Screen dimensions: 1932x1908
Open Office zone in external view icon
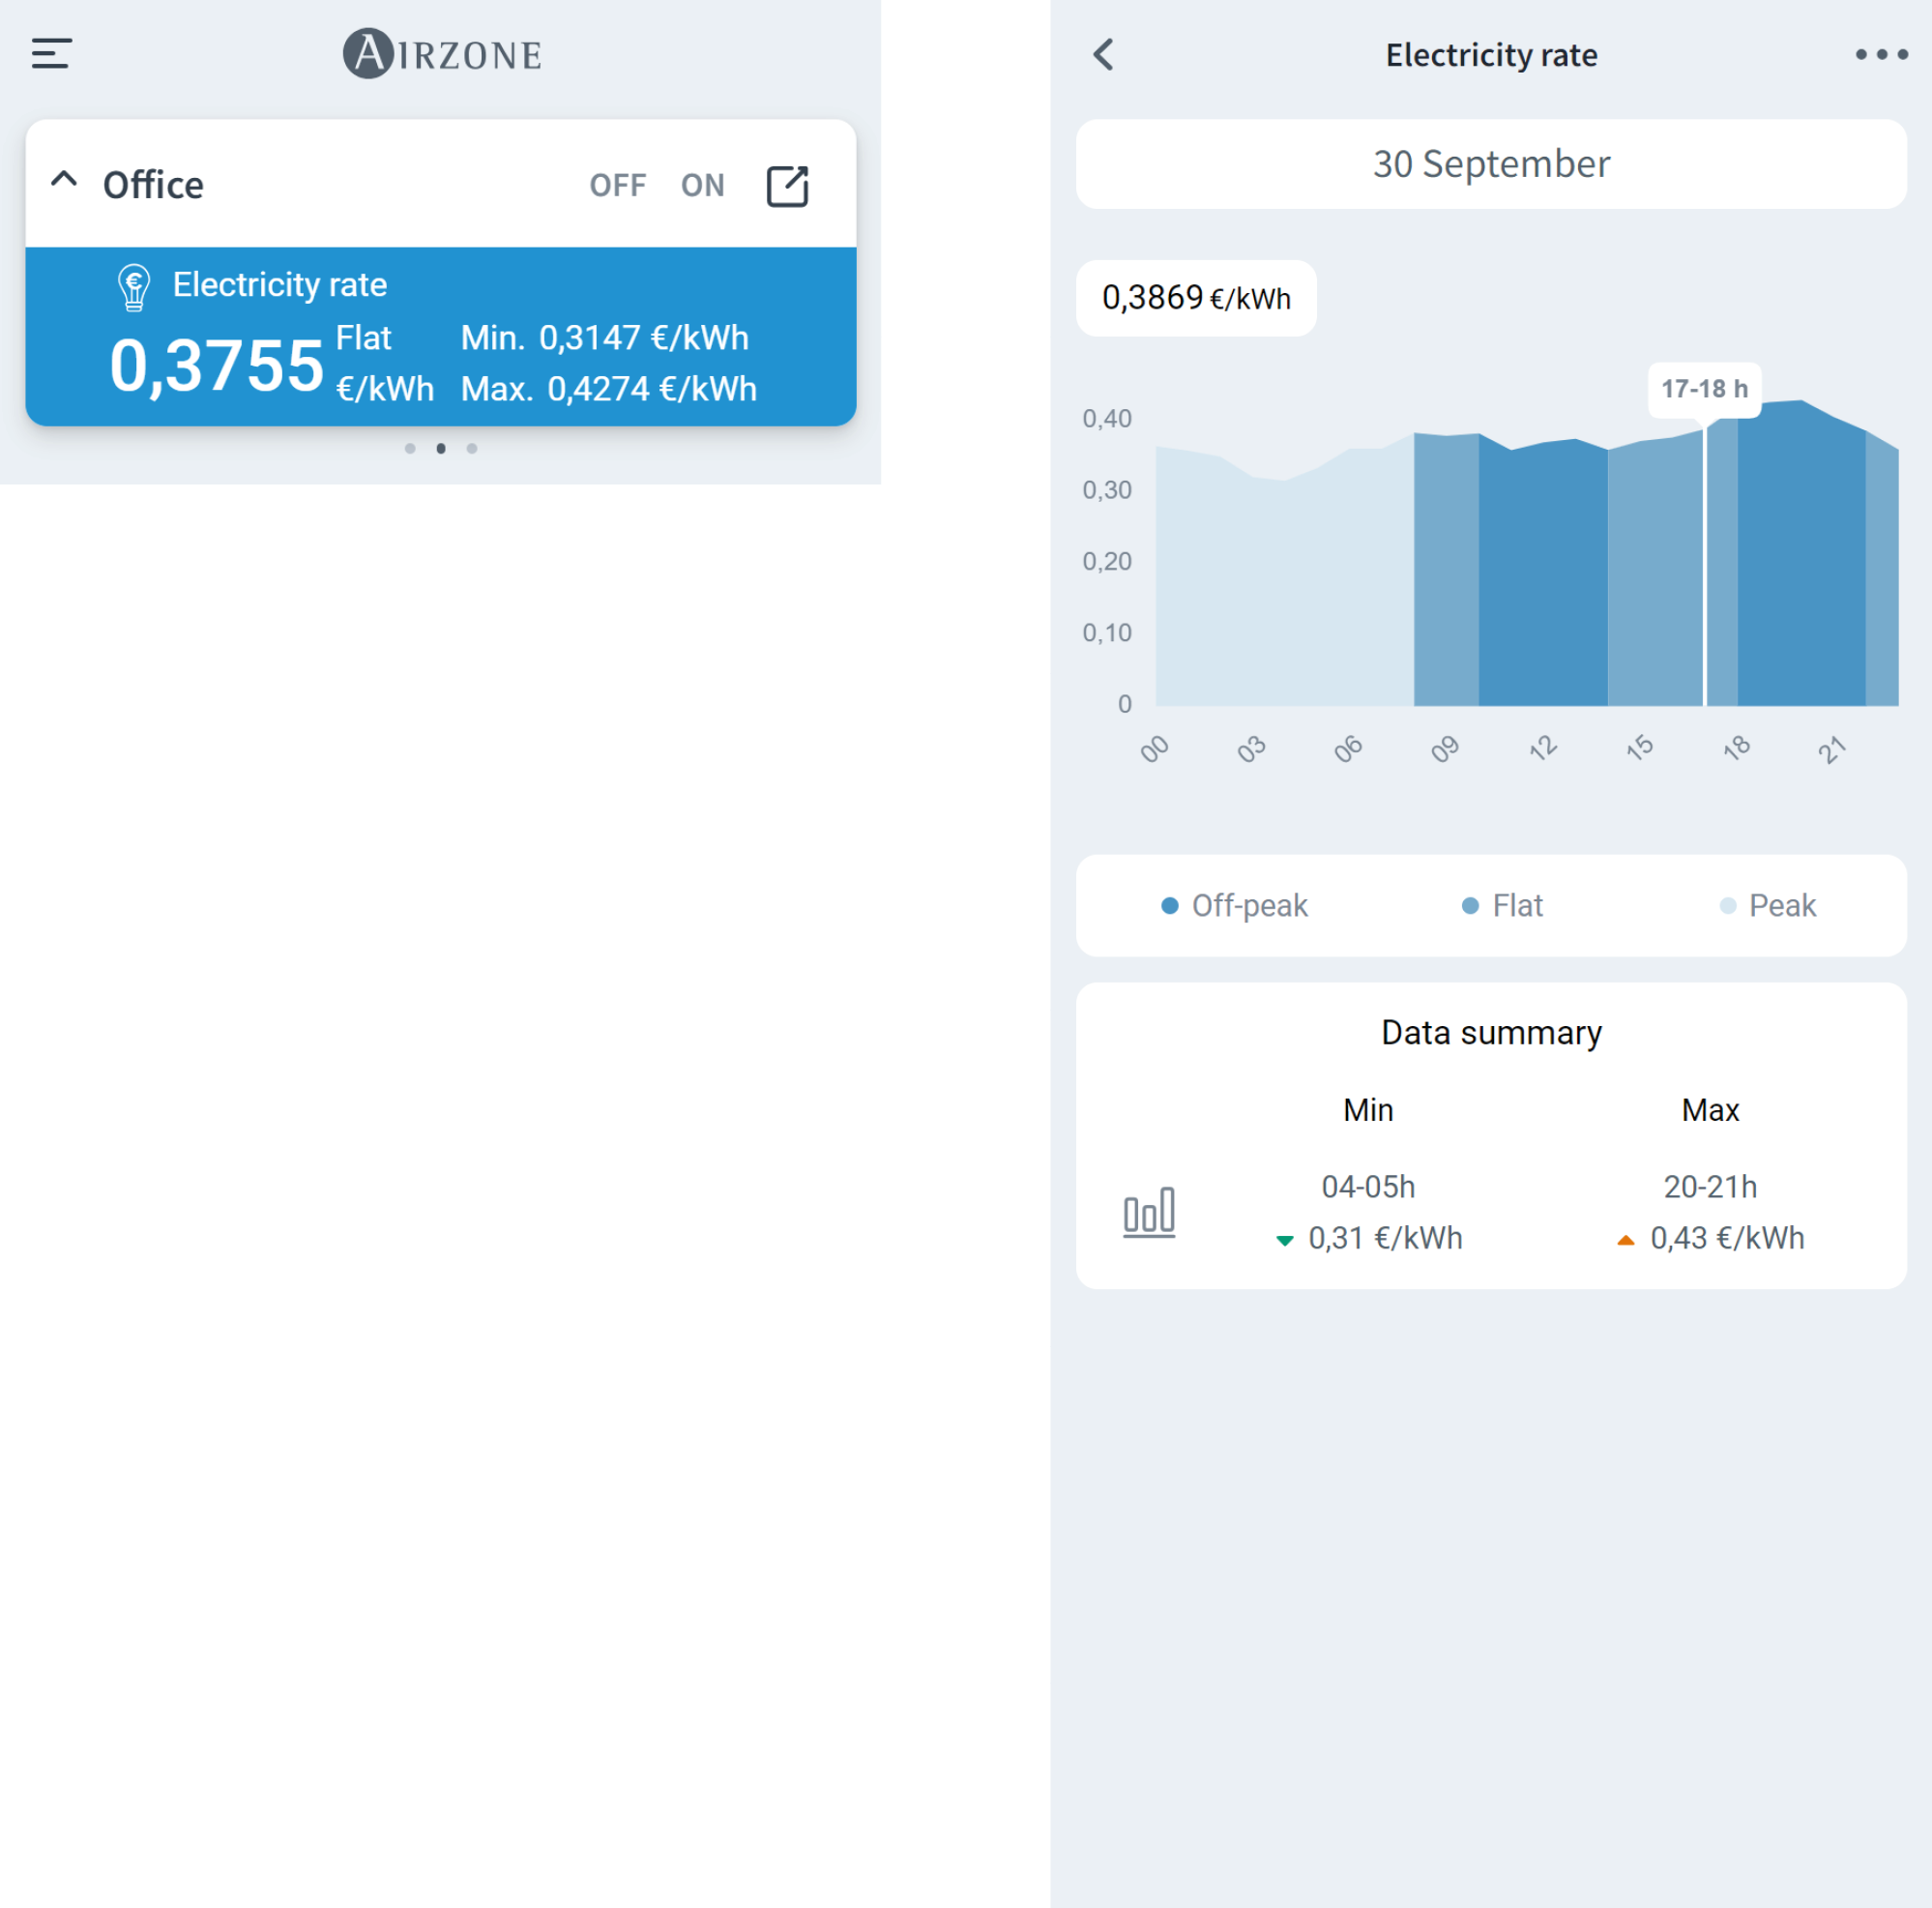787,186
